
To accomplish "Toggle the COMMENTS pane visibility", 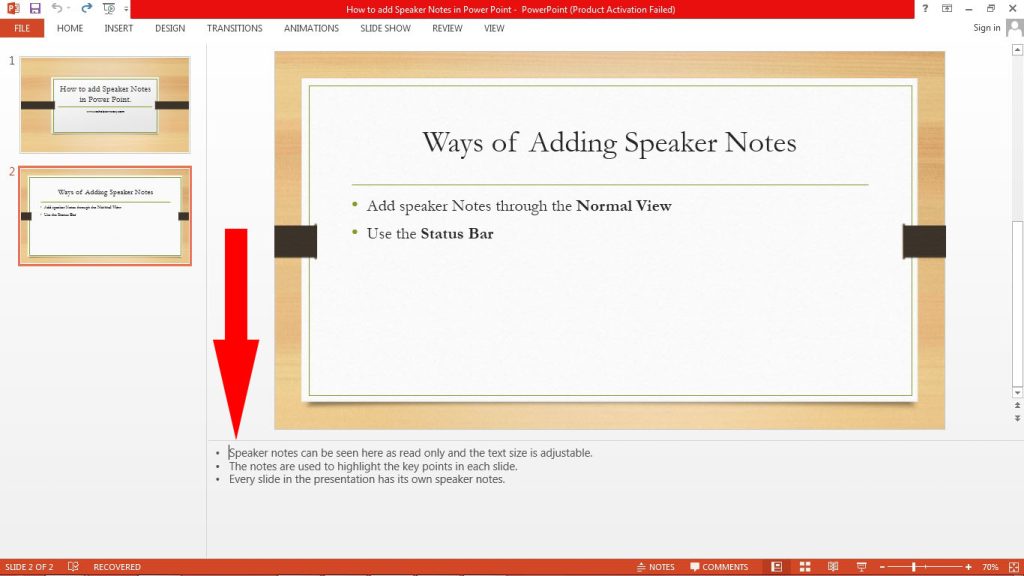I will (720, 566).
